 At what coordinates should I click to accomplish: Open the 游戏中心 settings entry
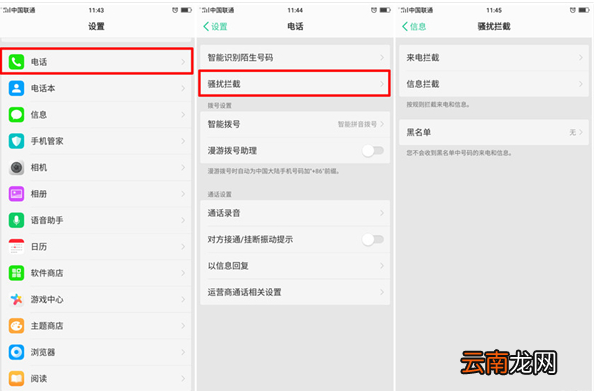[96, 299]
